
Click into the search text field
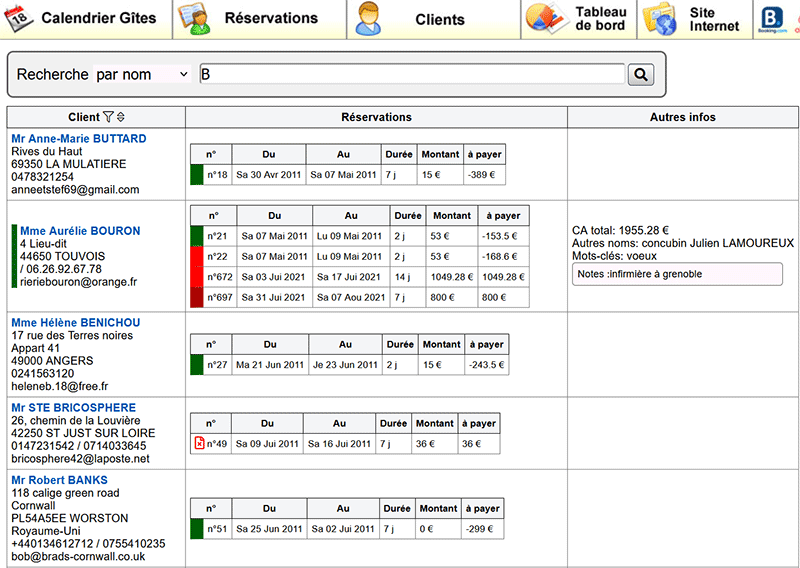(412, 74)
